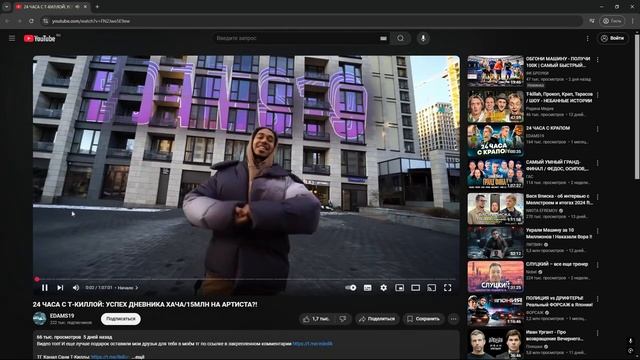
Task: Click the browser address bar URL
Action: coord(91,21)
